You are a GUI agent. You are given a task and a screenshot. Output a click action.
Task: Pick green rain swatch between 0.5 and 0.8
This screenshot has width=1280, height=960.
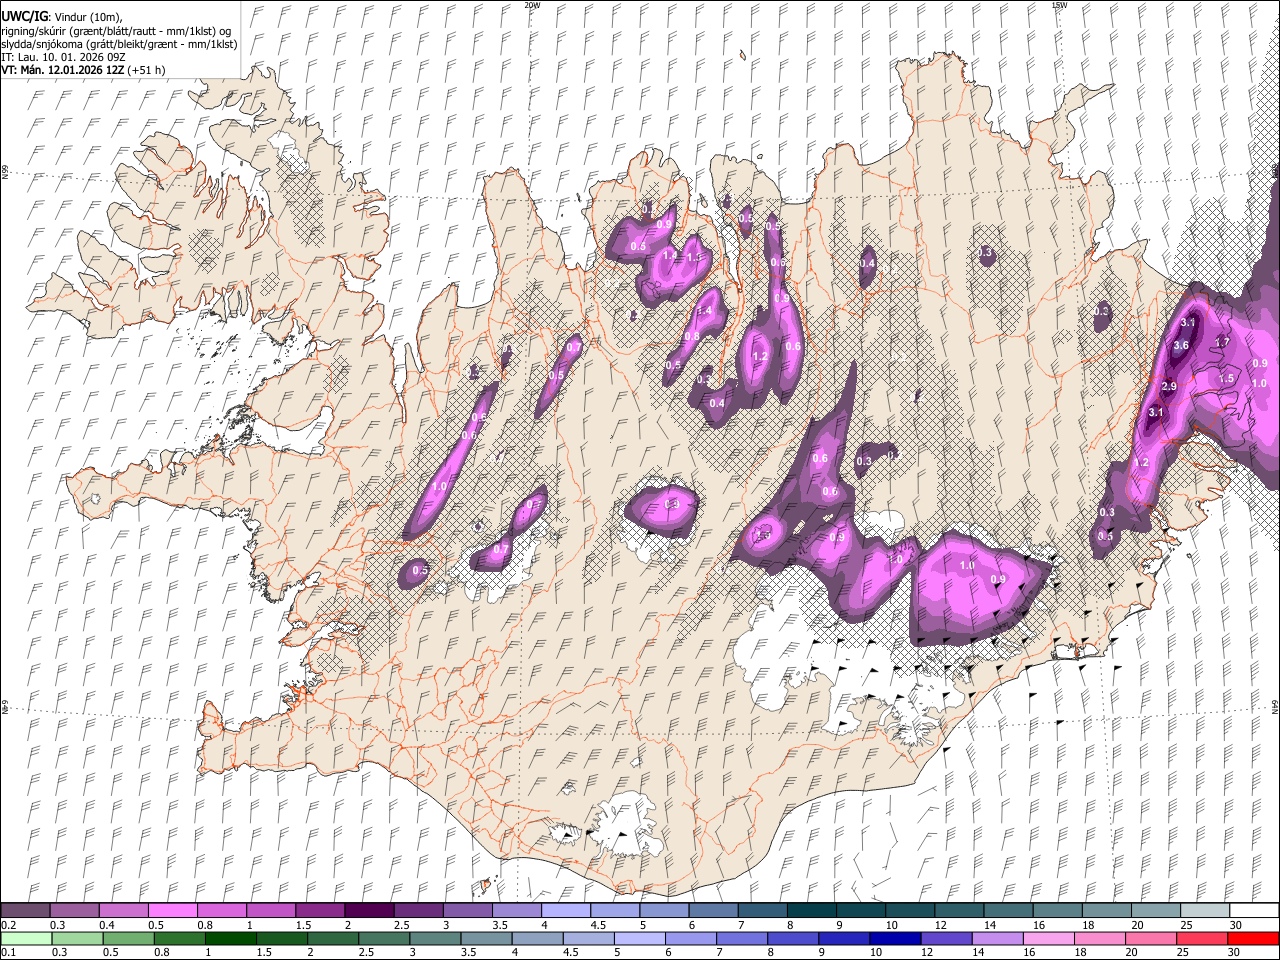[129, 939]
